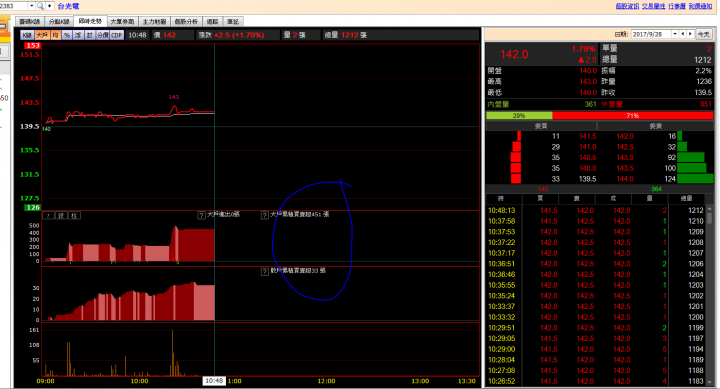Click the 時 column header in trade list

501,198
